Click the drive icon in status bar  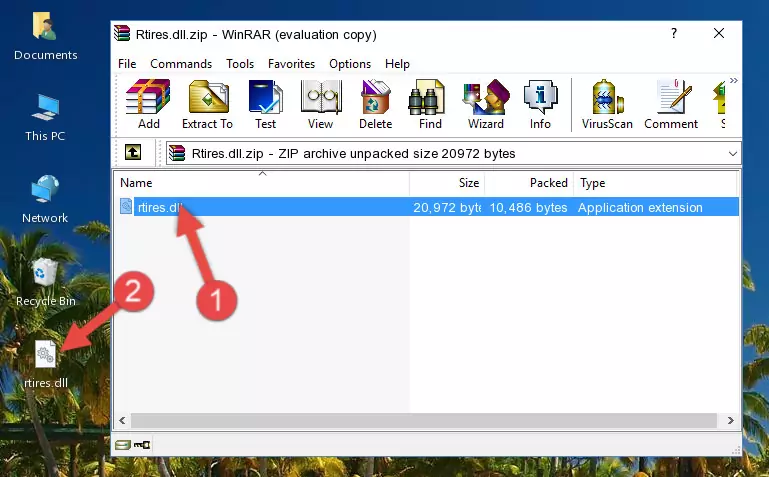click(122, 445)
